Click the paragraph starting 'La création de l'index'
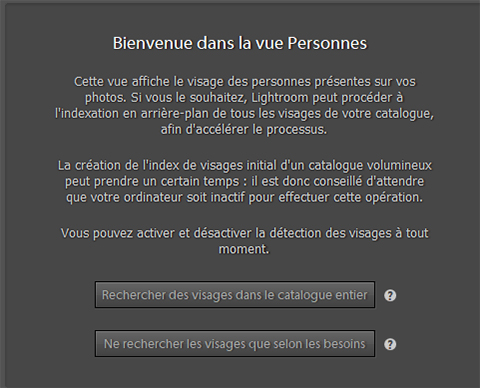 tap(244, 181)
